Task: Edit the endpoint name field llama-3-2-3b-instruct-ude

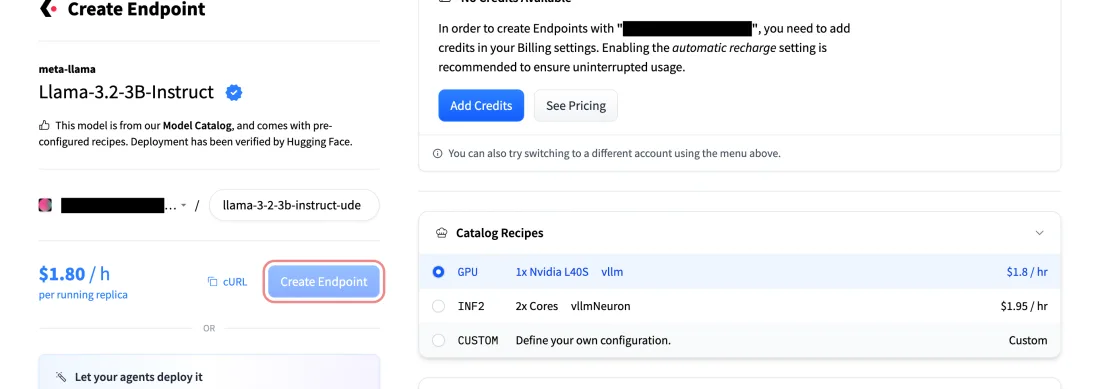Action: pyautogui.click(x=294, y=205)
